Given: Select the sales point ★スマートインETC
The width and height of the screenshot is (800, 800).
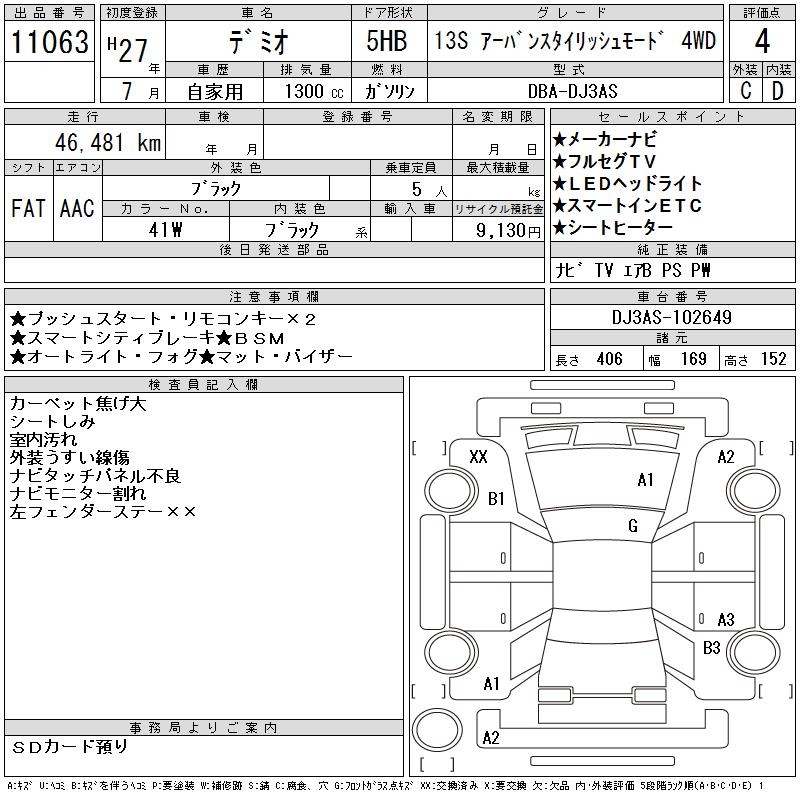Looking at the screenshot, I should (x=627, y=206).
